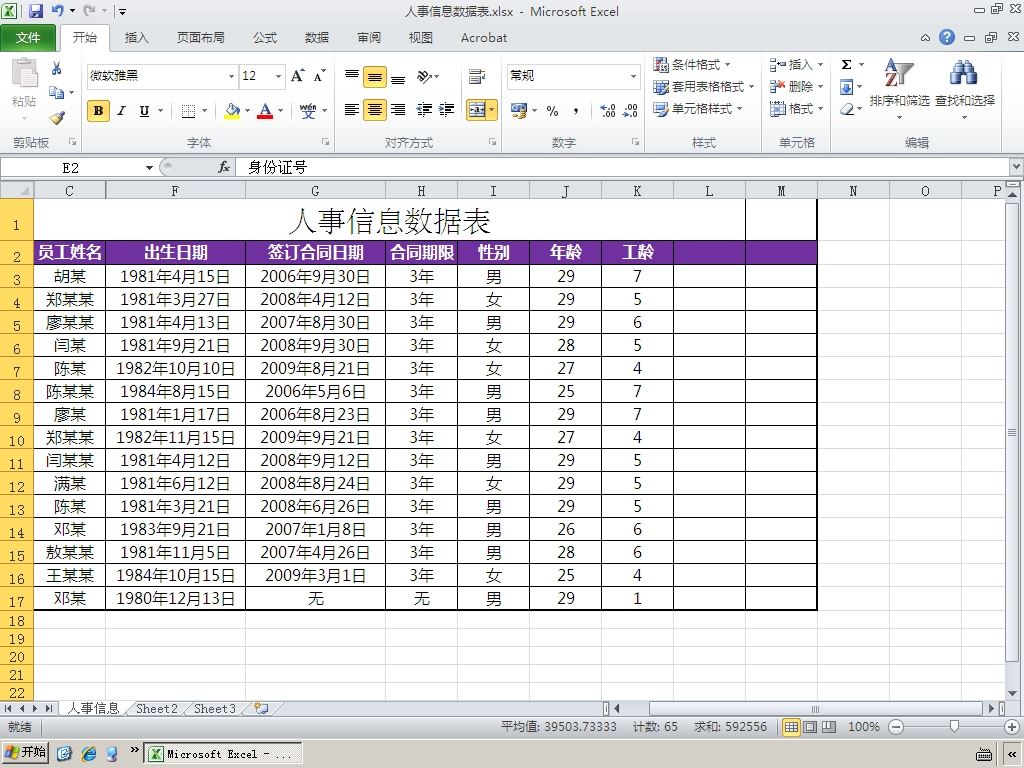The width and height of the screenshot is (1024, 768).
Task: Click the increase indent icon
Action: tap(446, 110)
